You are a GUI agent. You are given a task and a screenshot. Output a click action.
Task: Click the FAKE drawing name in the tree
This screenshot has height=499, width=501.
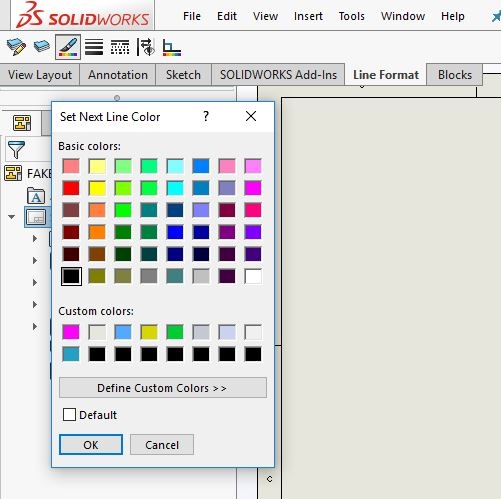(x=39, y=173)
